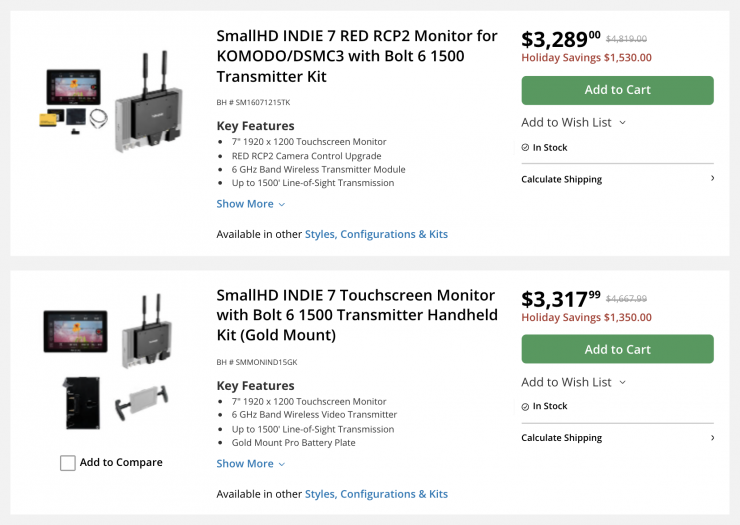Click the In Stock checkmark icon on first product

tap(525, 148)
